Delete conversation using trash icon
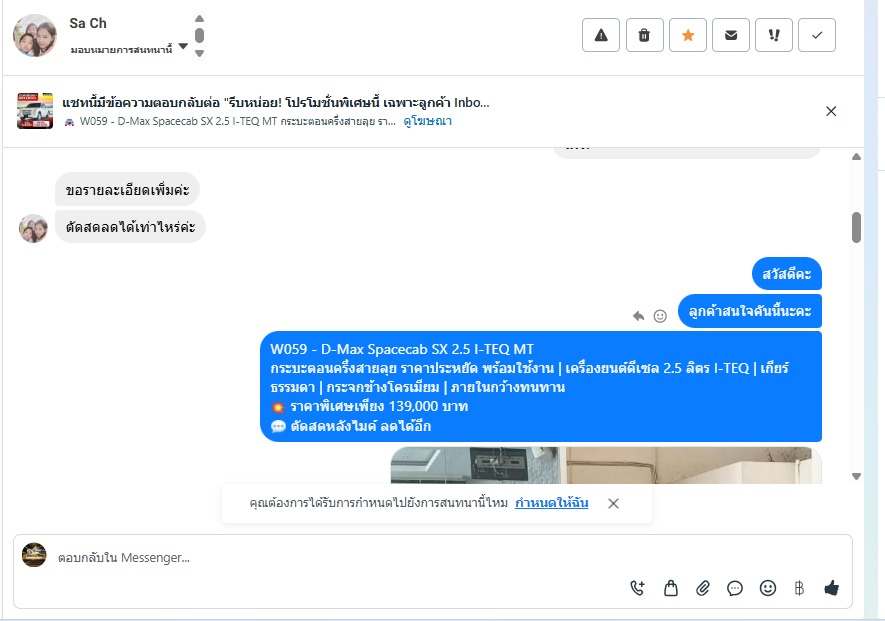The height and width of the screenshot is (621, 885). pos(644,35)
